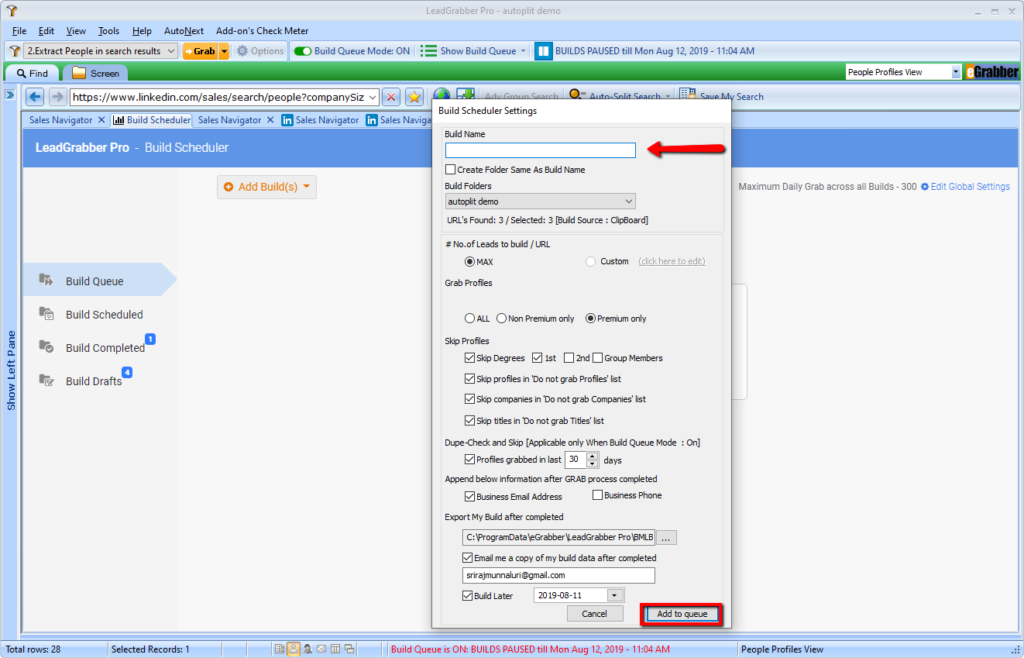Check the Business Phone checkbox

pyautogui.click(x=597, y=495)
